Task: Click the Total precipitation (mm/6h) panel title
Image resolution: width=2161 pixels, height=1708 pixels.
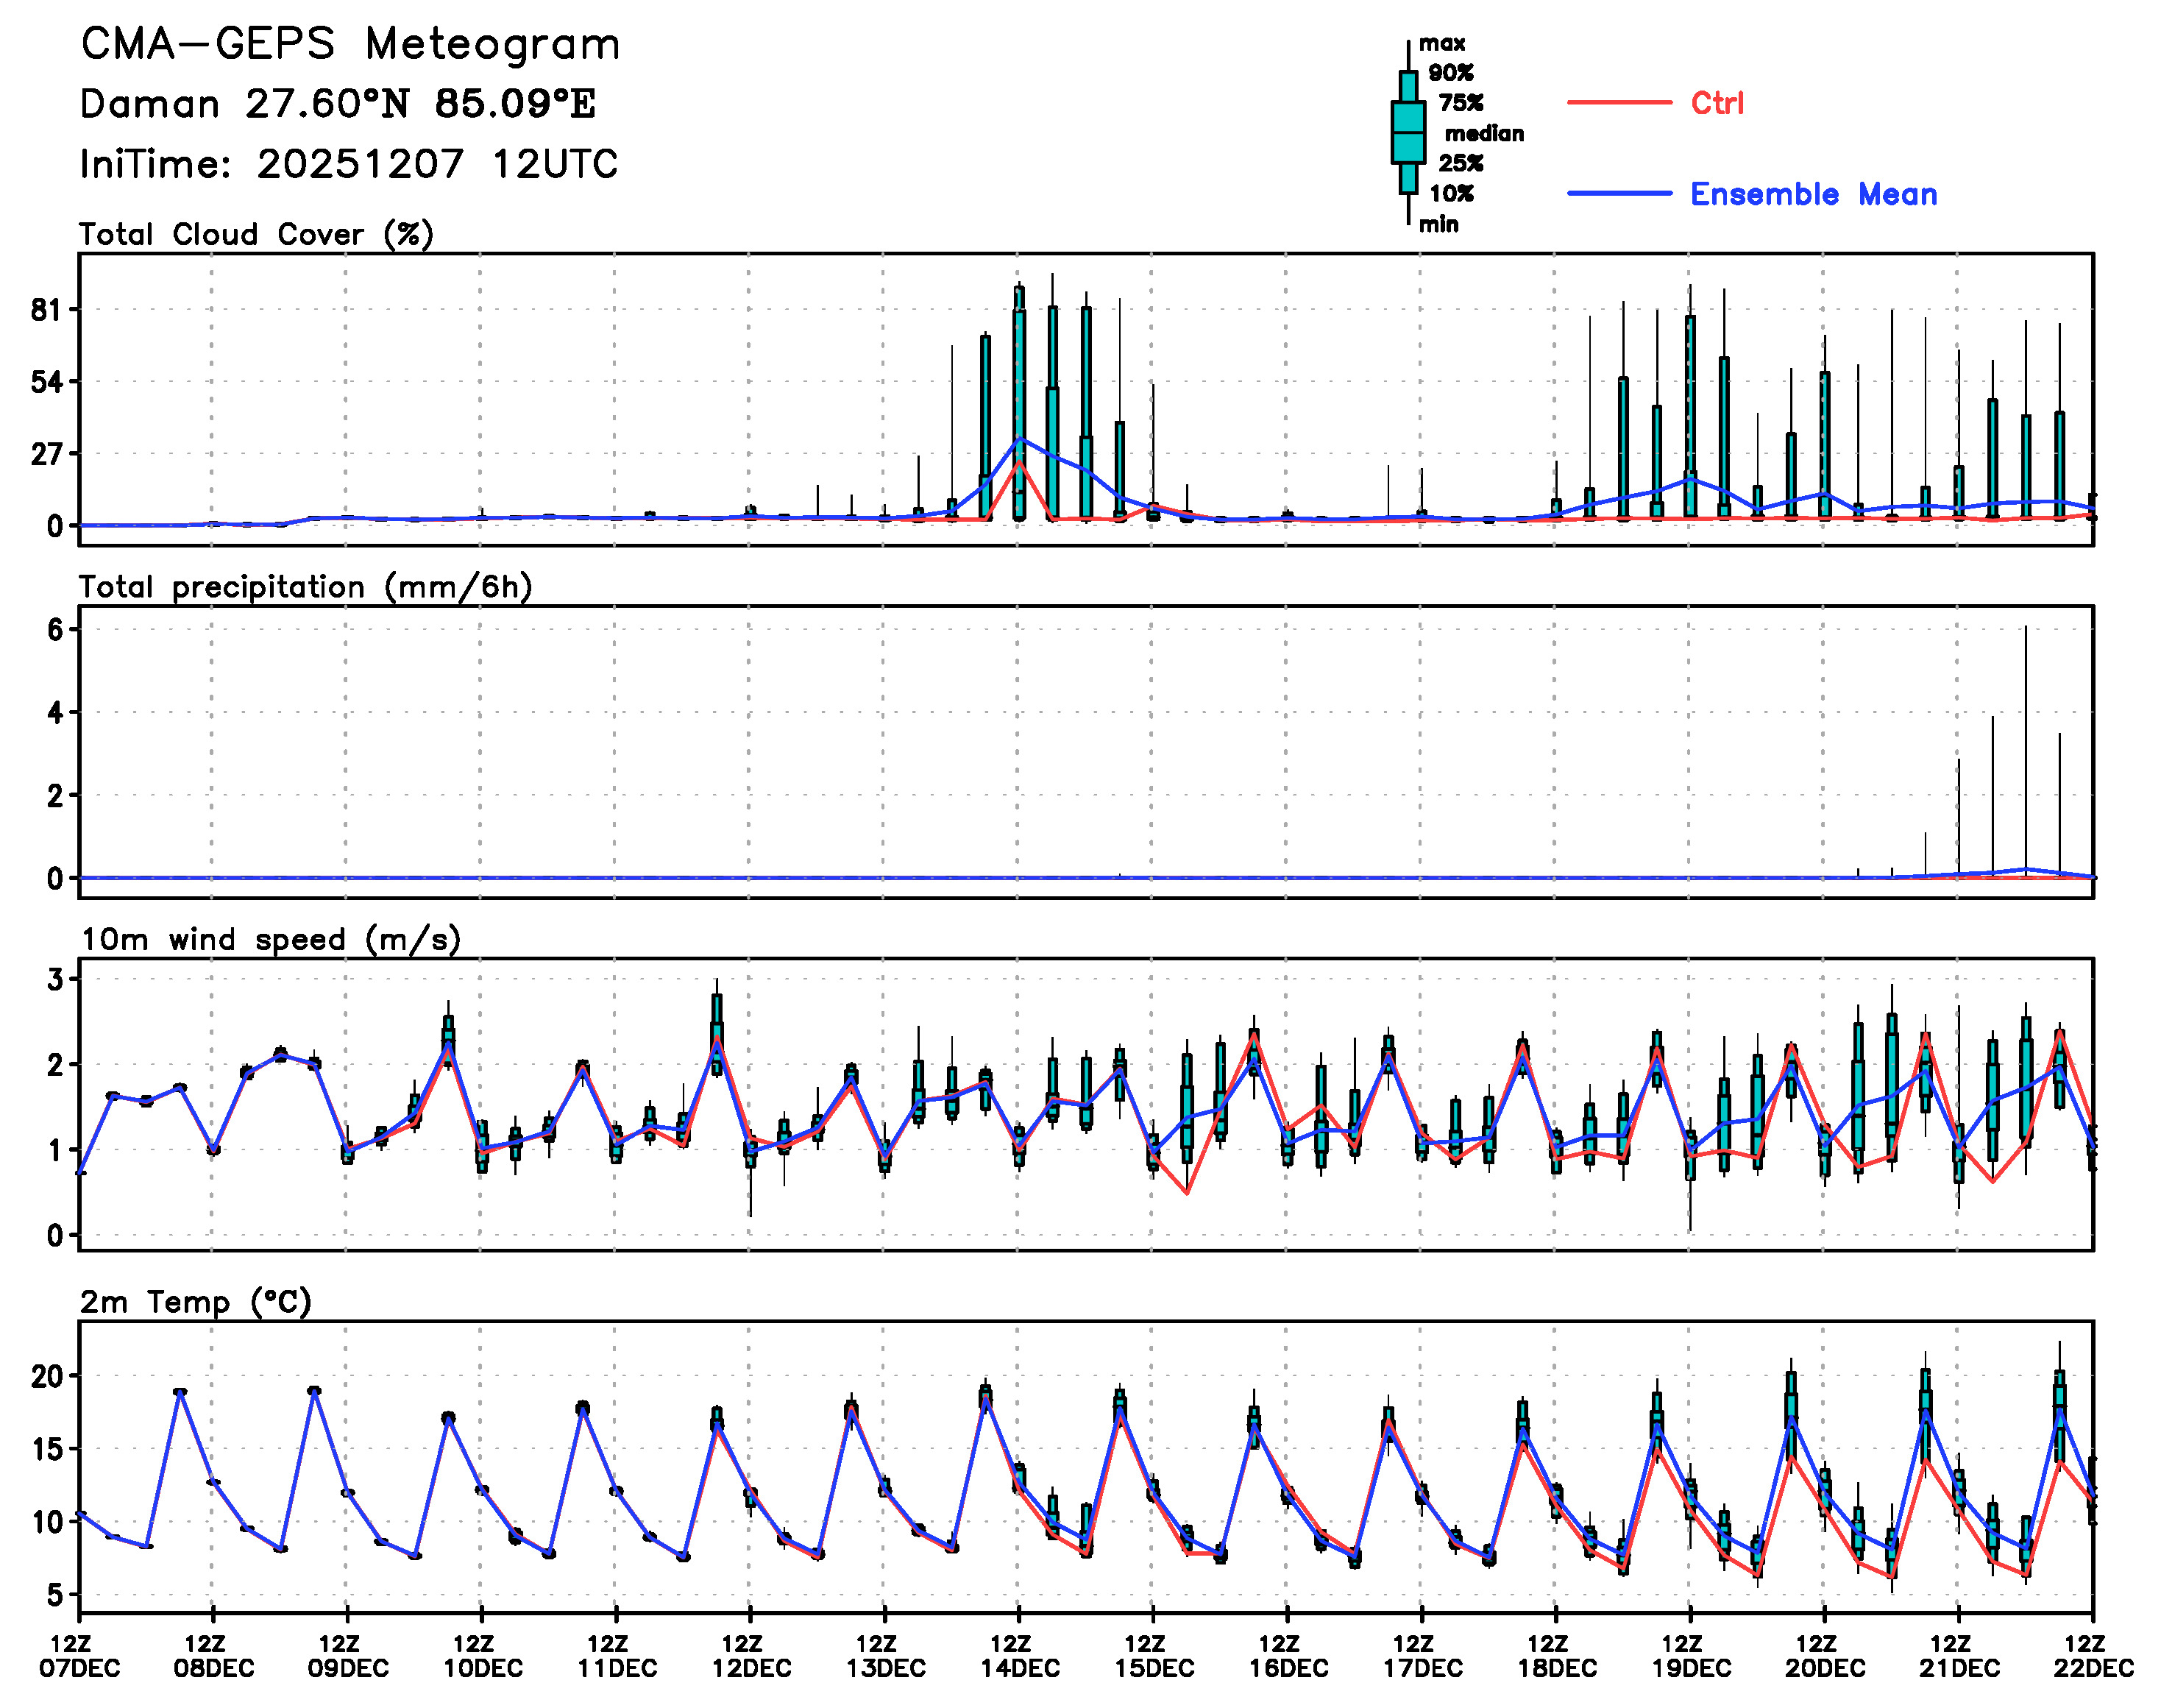Action: pos(305,587)
